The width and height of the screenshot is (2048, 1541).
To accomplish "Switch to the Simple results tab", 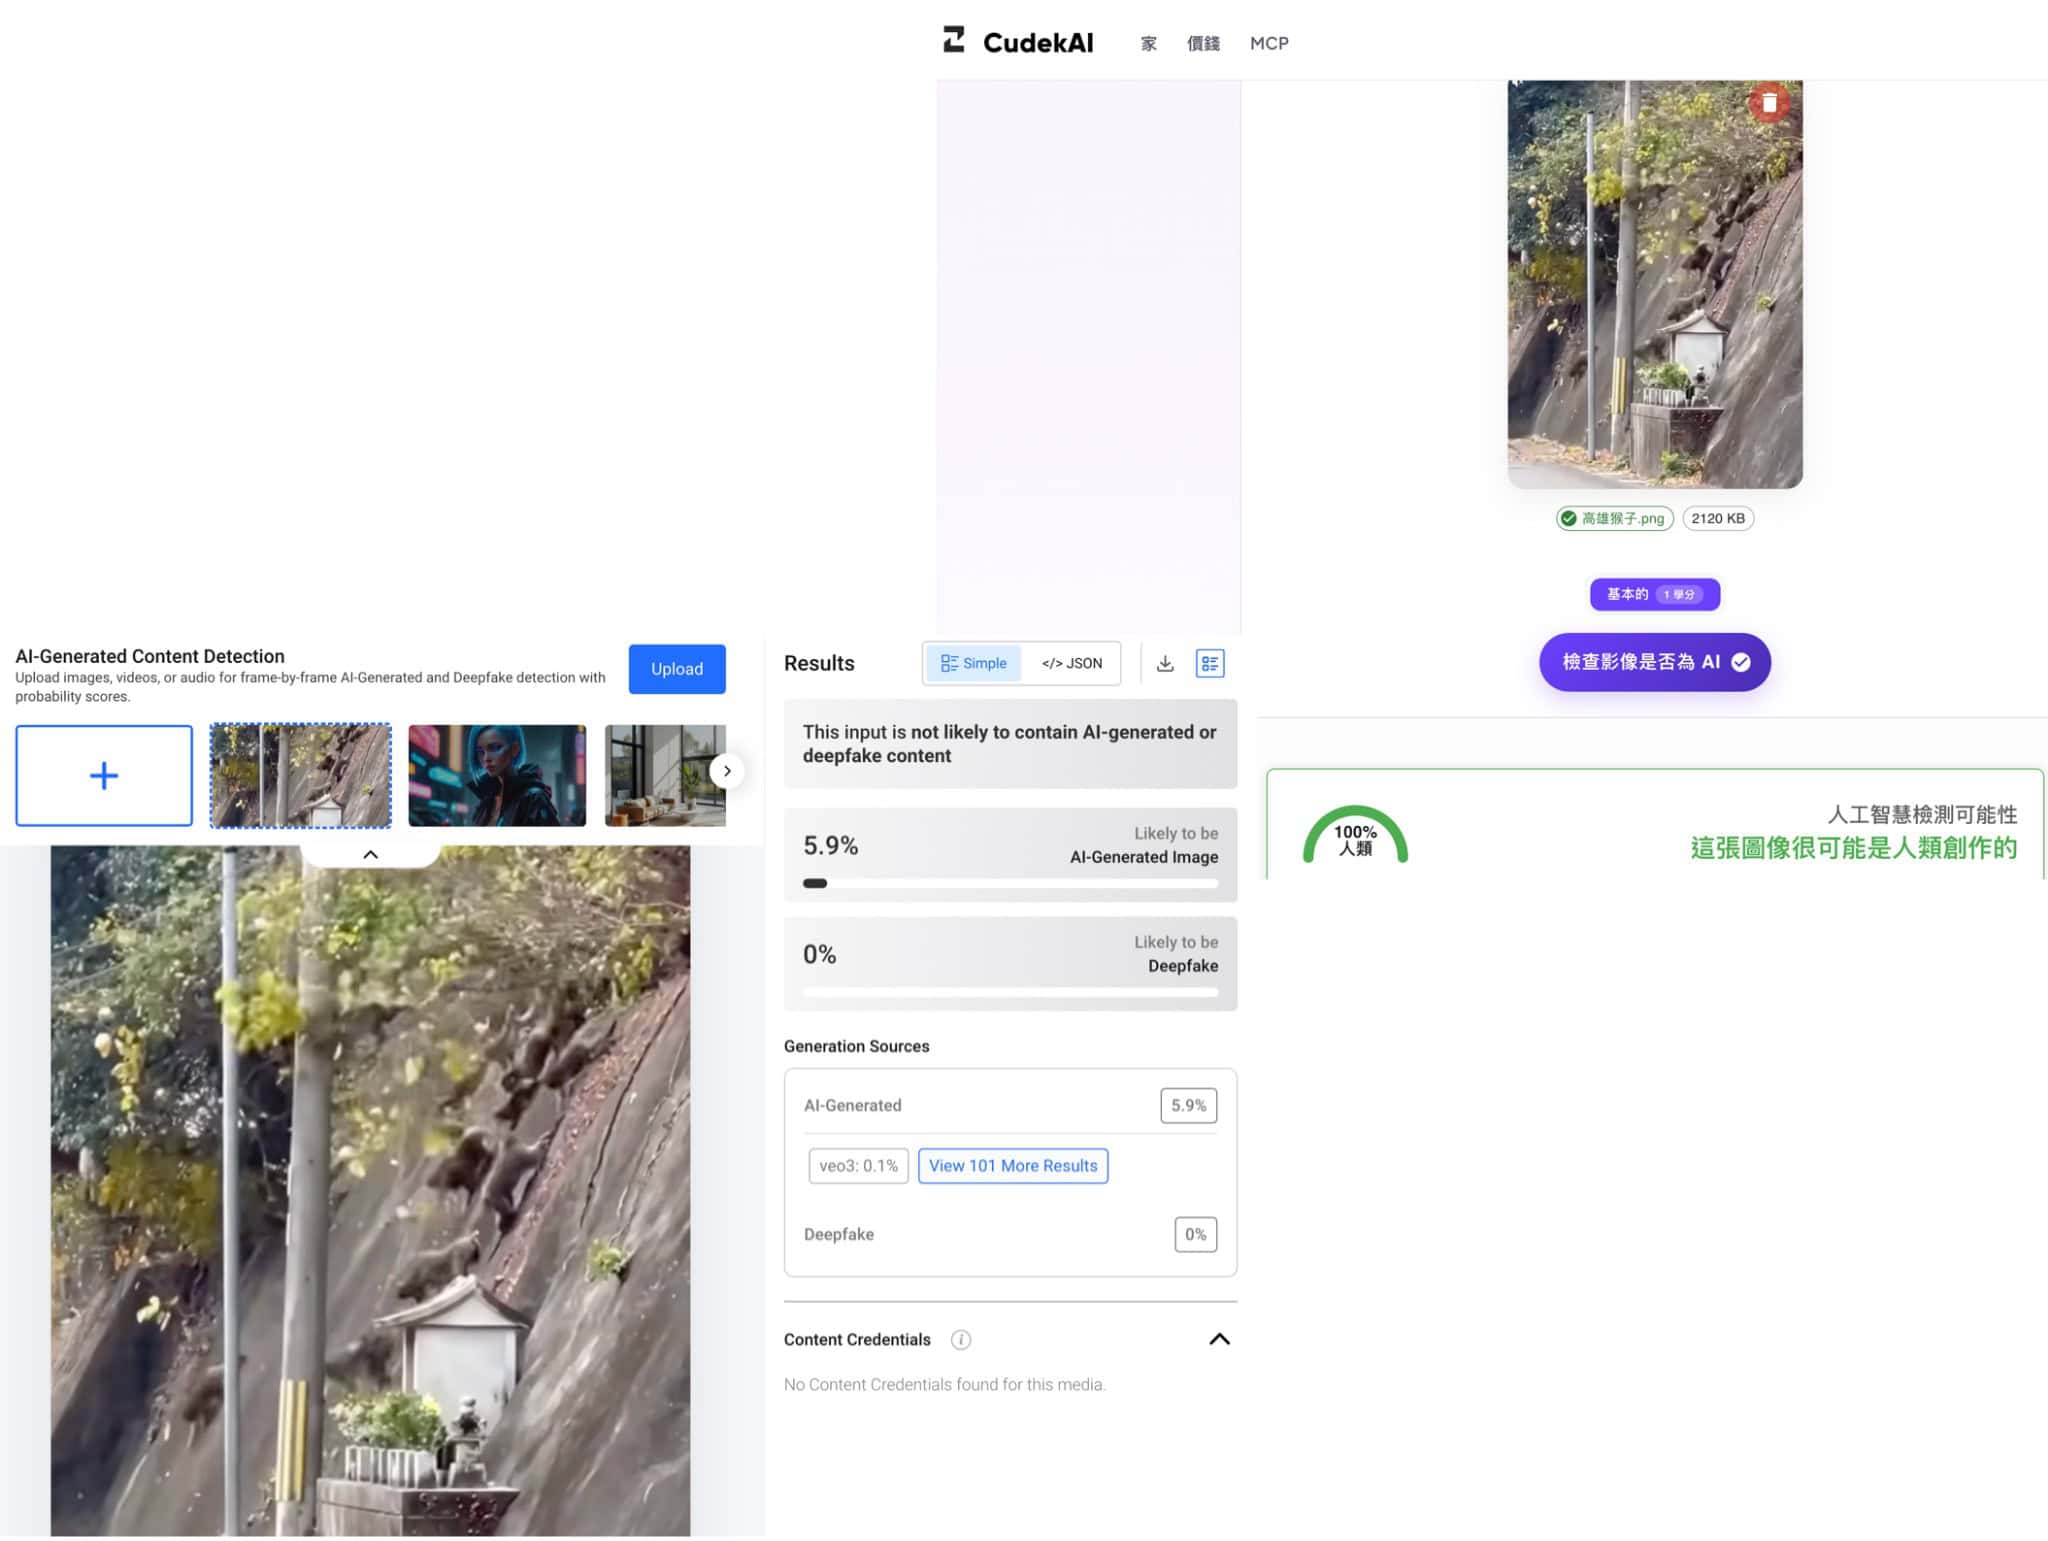I will pyautogui.click(x=973, y=663).
